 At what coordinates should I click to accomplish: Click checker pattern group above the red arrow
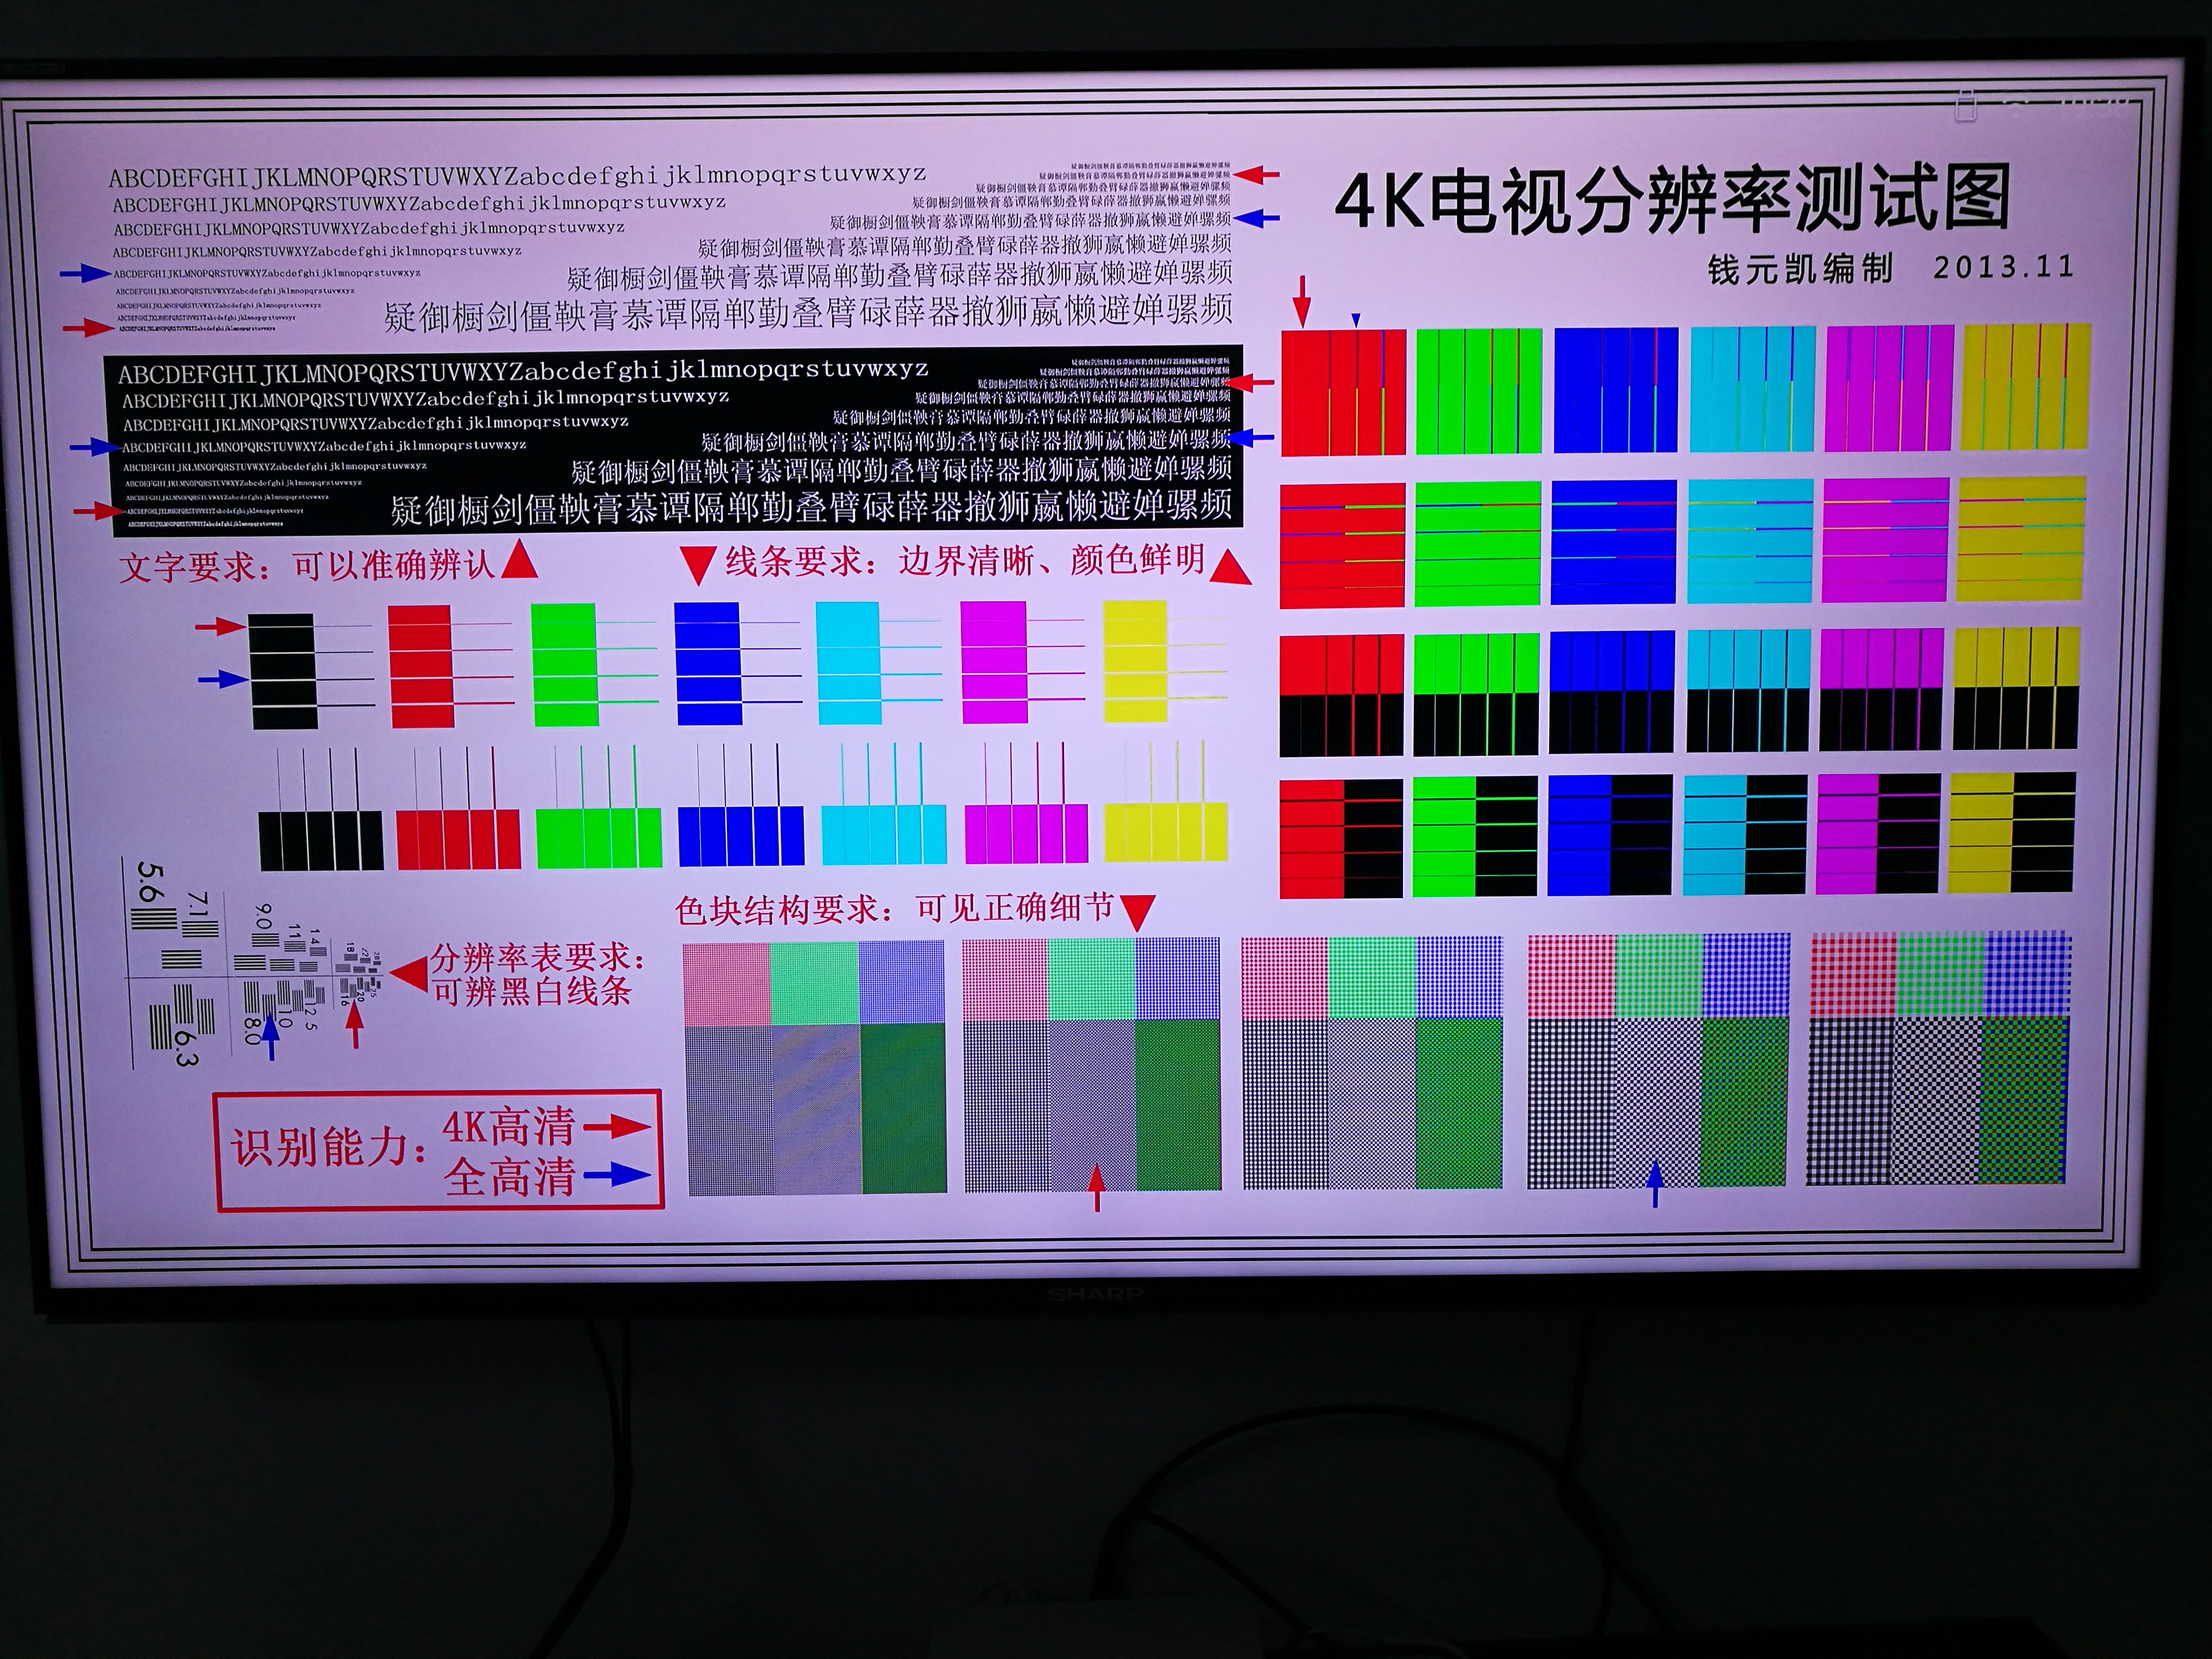point(1092,1065)
